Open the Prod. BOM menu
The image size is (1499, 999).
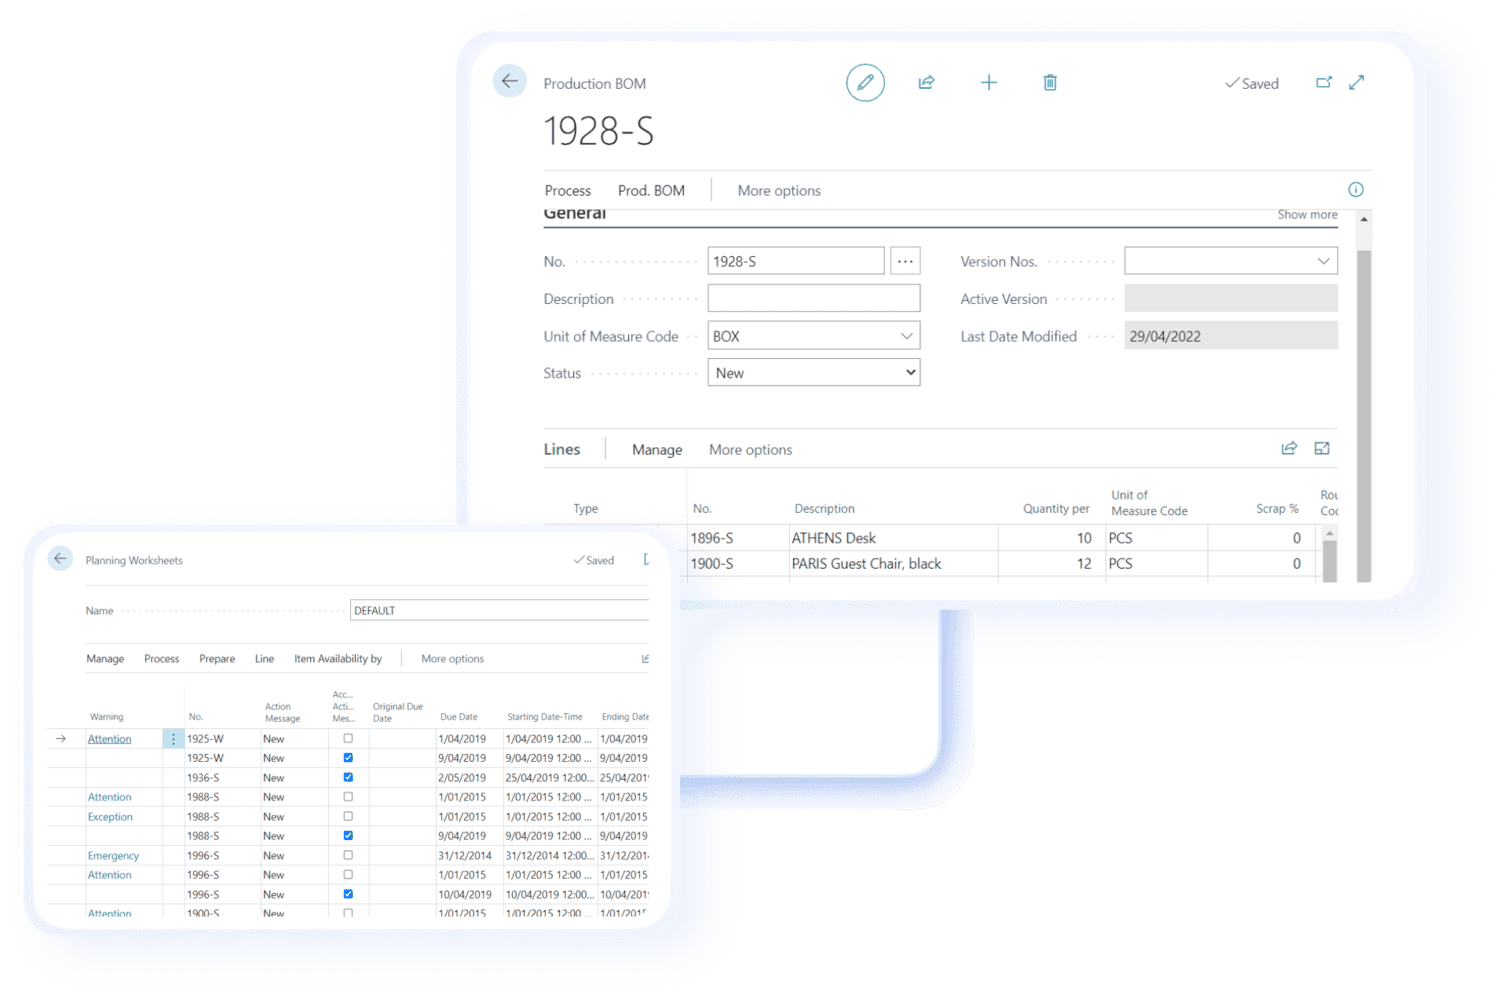click(651, 190)
